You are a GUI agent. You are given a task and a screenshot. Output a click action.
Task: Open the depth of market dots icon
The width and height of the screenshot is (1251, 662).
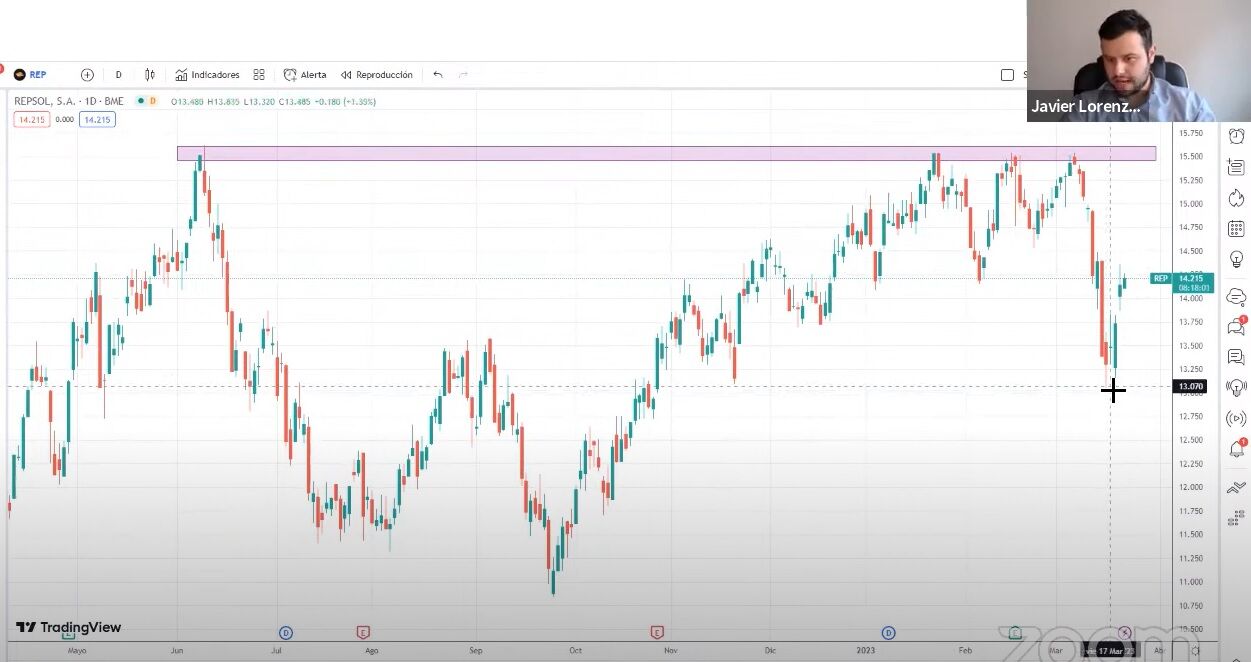click(1237, 517)
